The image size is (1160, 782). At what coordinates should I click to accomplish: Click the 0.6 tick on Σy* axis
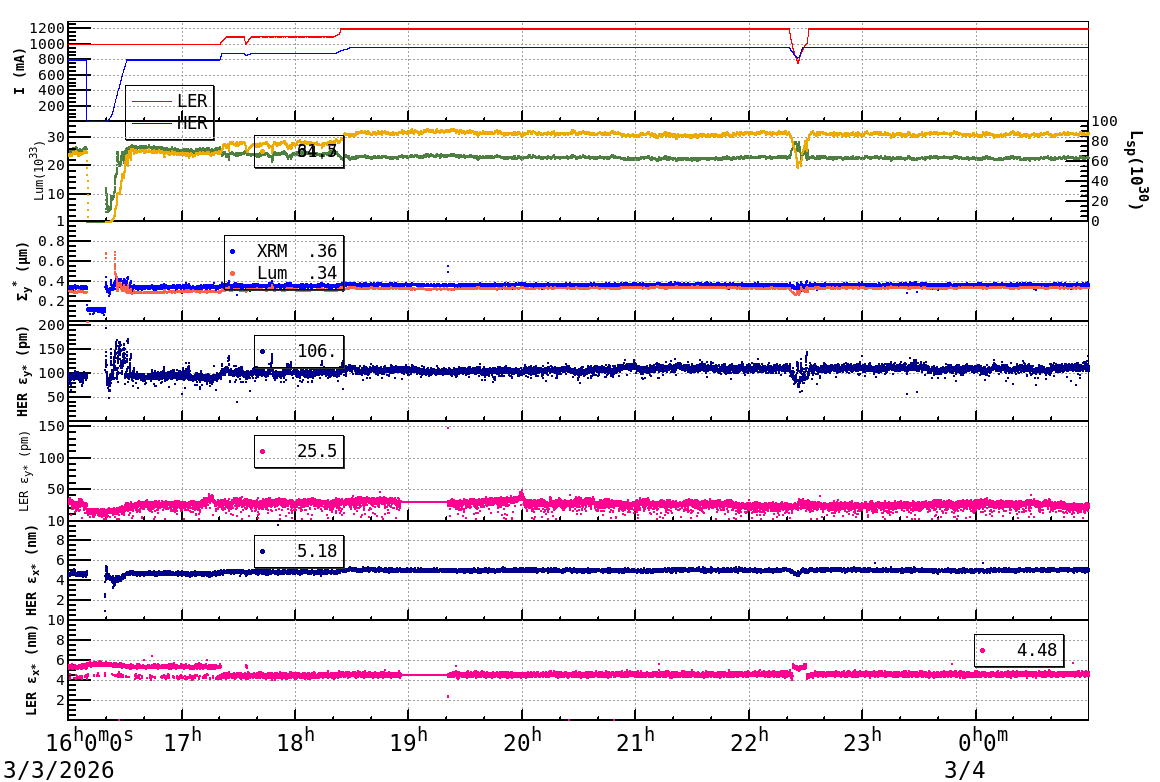[x=53, y=261]
